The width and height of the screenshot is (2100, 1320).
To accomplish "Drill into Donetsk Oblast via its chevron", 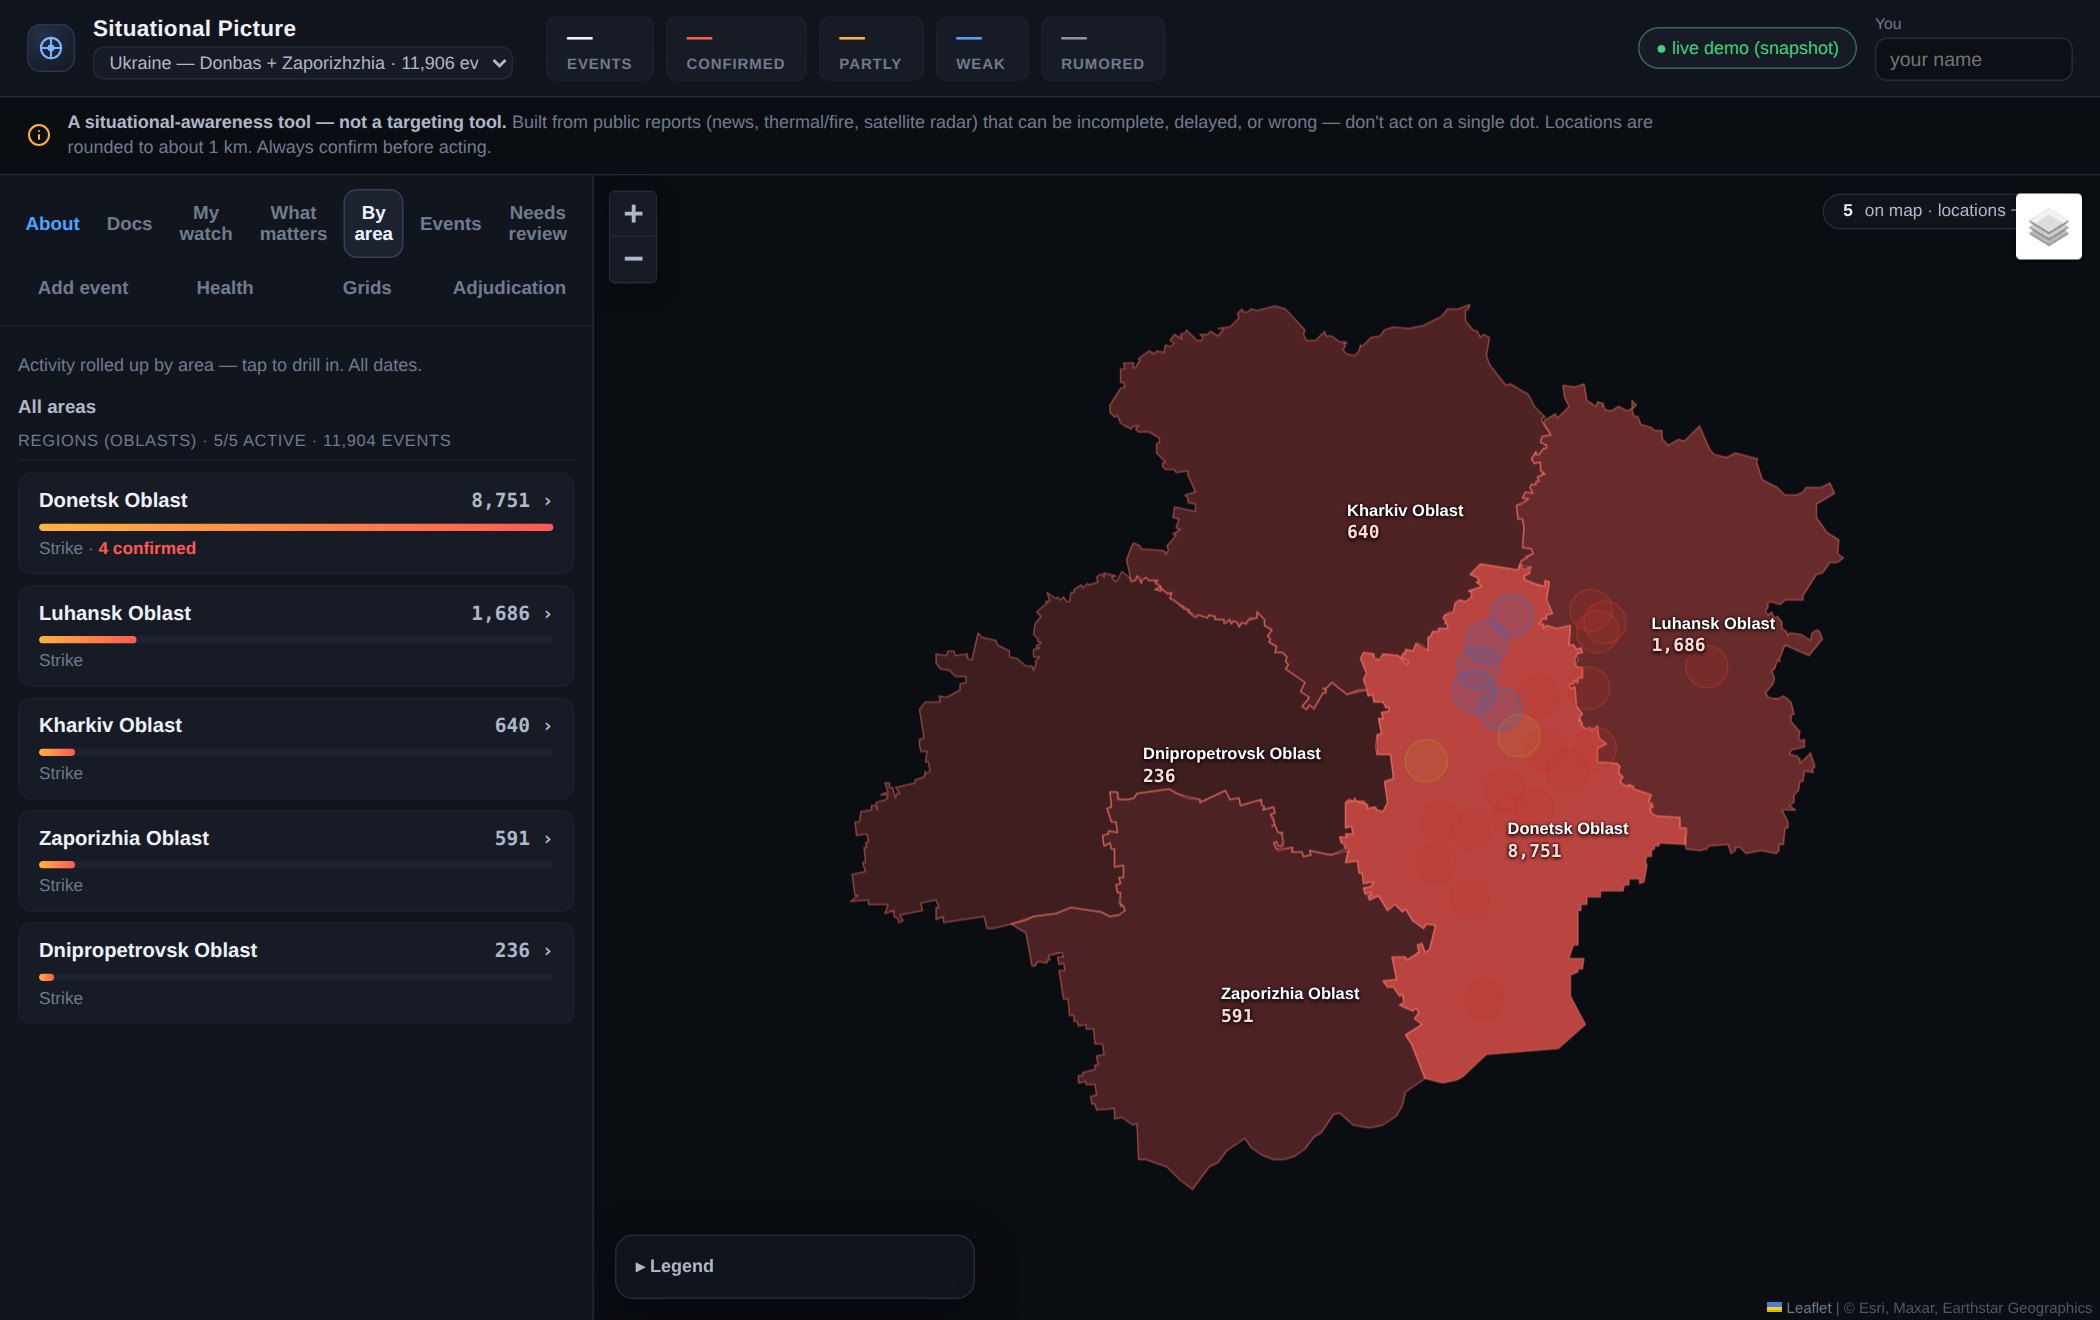I will [x=548, y=501].
